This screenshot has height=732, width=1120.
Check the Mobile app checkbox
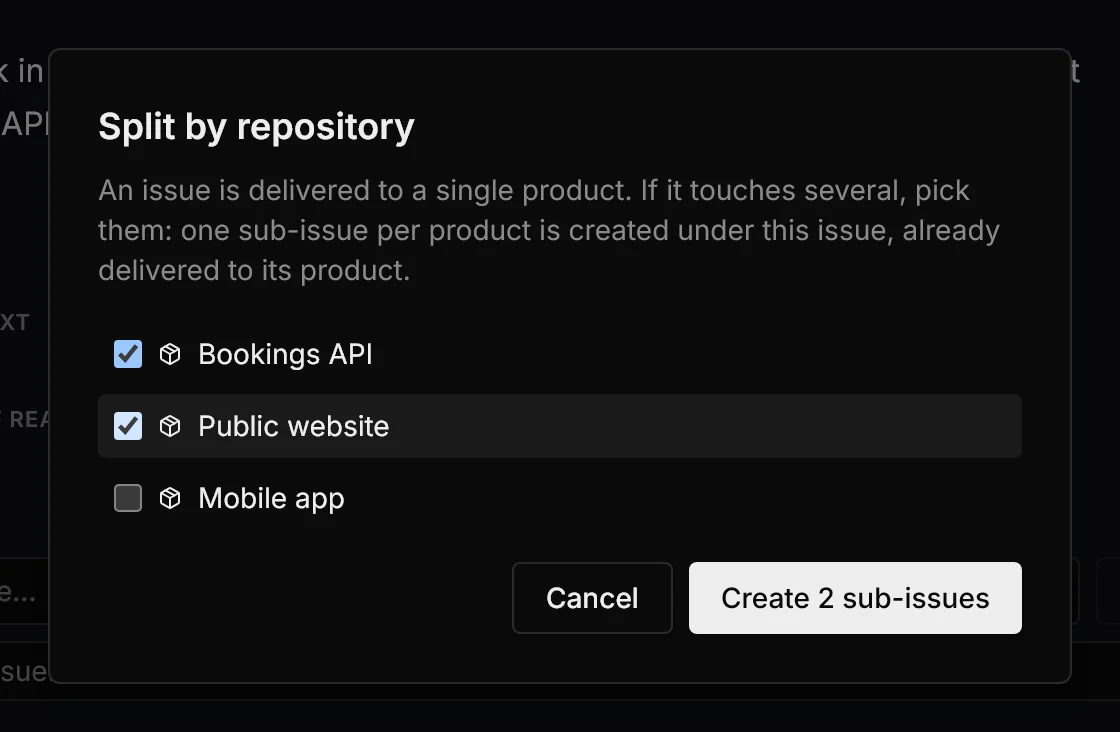click(x=128, y=498)
